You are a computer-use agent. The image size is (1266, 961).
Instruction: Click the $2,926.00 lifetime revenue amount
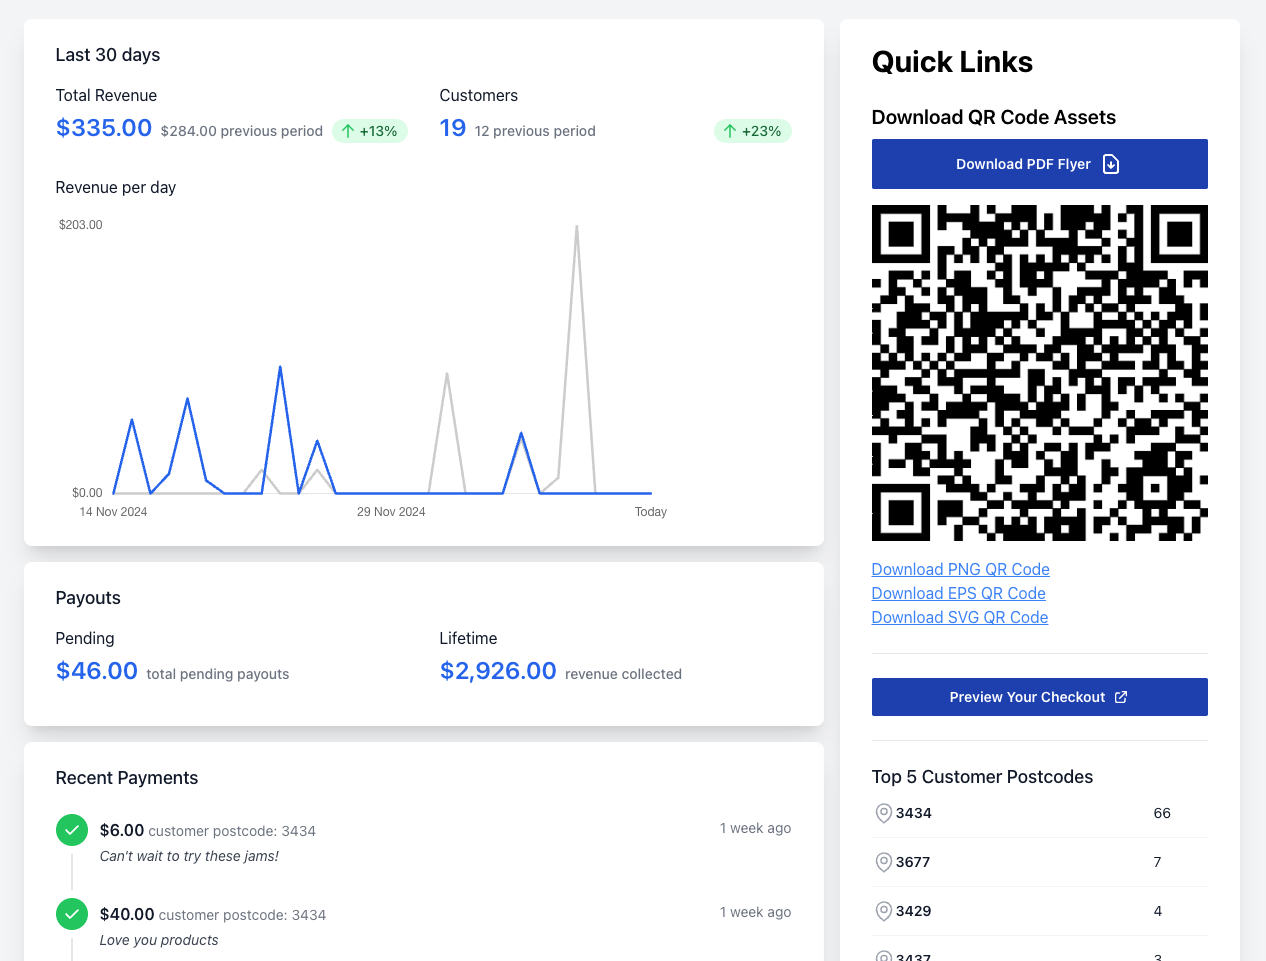pos(498,671)
